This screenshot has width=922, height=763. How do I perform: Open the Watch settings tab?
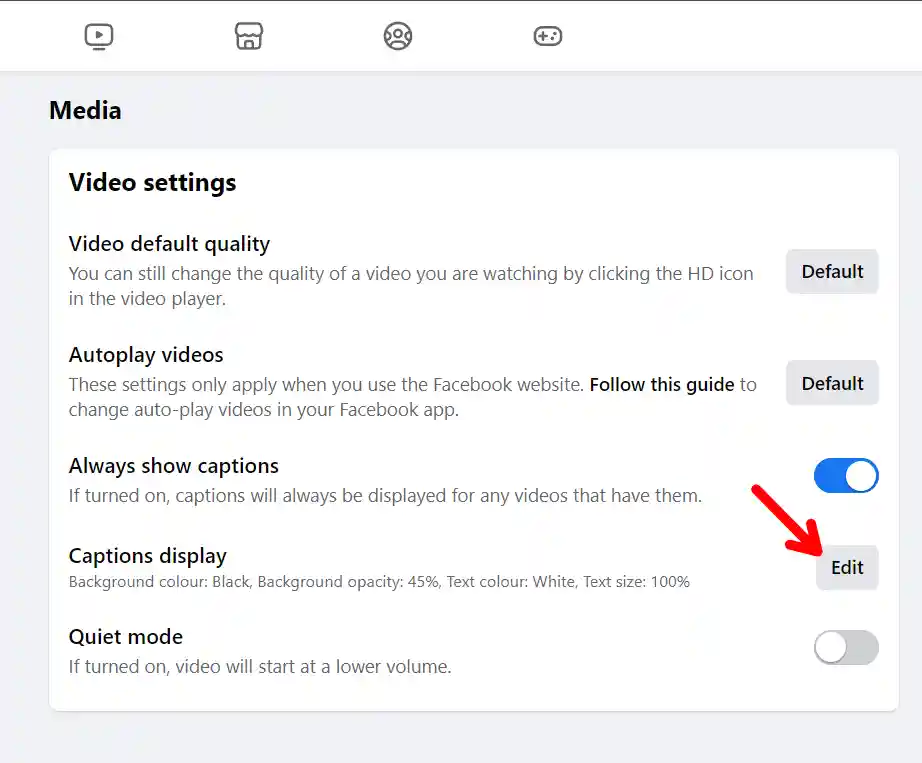click(98, 35)
